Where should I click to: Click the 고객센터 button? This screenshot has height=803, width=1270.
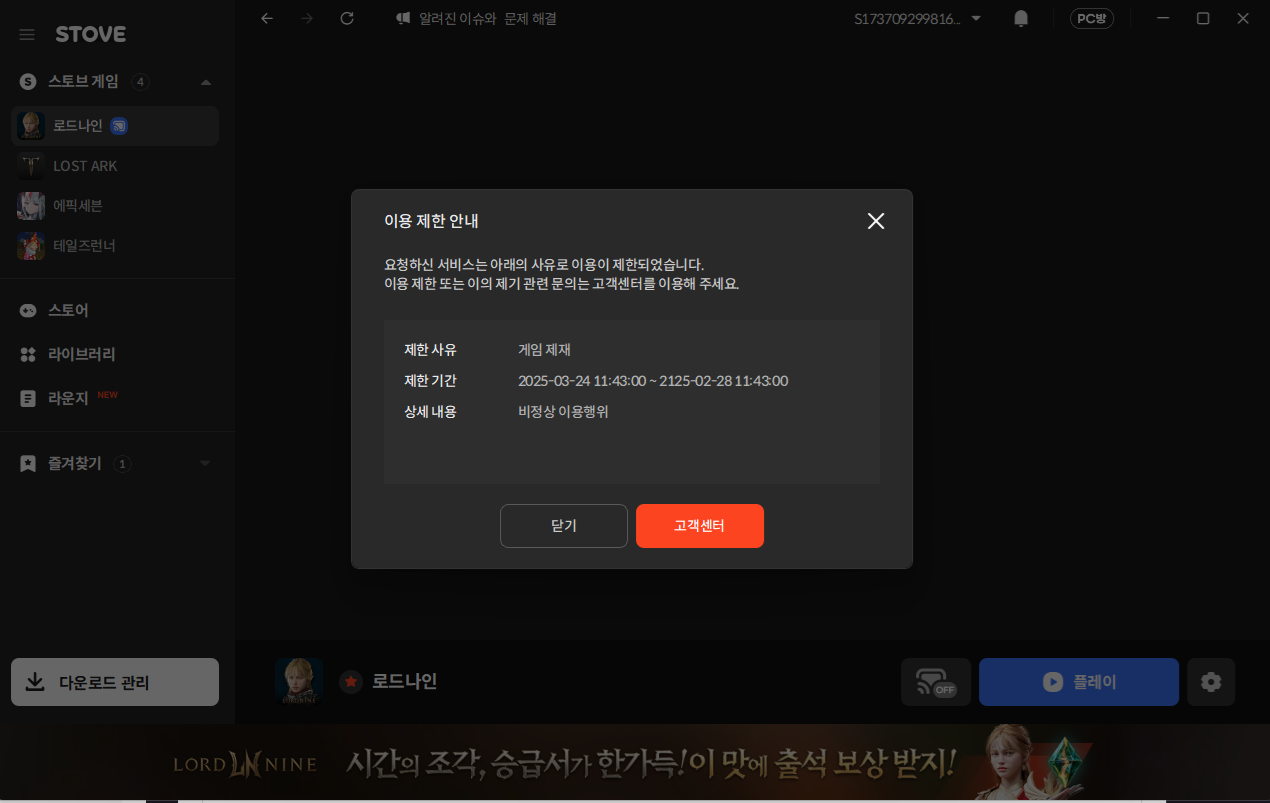[x=700, y=526]
